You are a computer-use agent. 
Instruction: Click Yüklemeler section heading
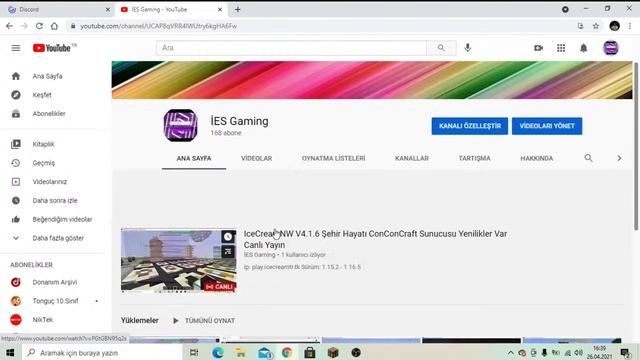(140, 321)
